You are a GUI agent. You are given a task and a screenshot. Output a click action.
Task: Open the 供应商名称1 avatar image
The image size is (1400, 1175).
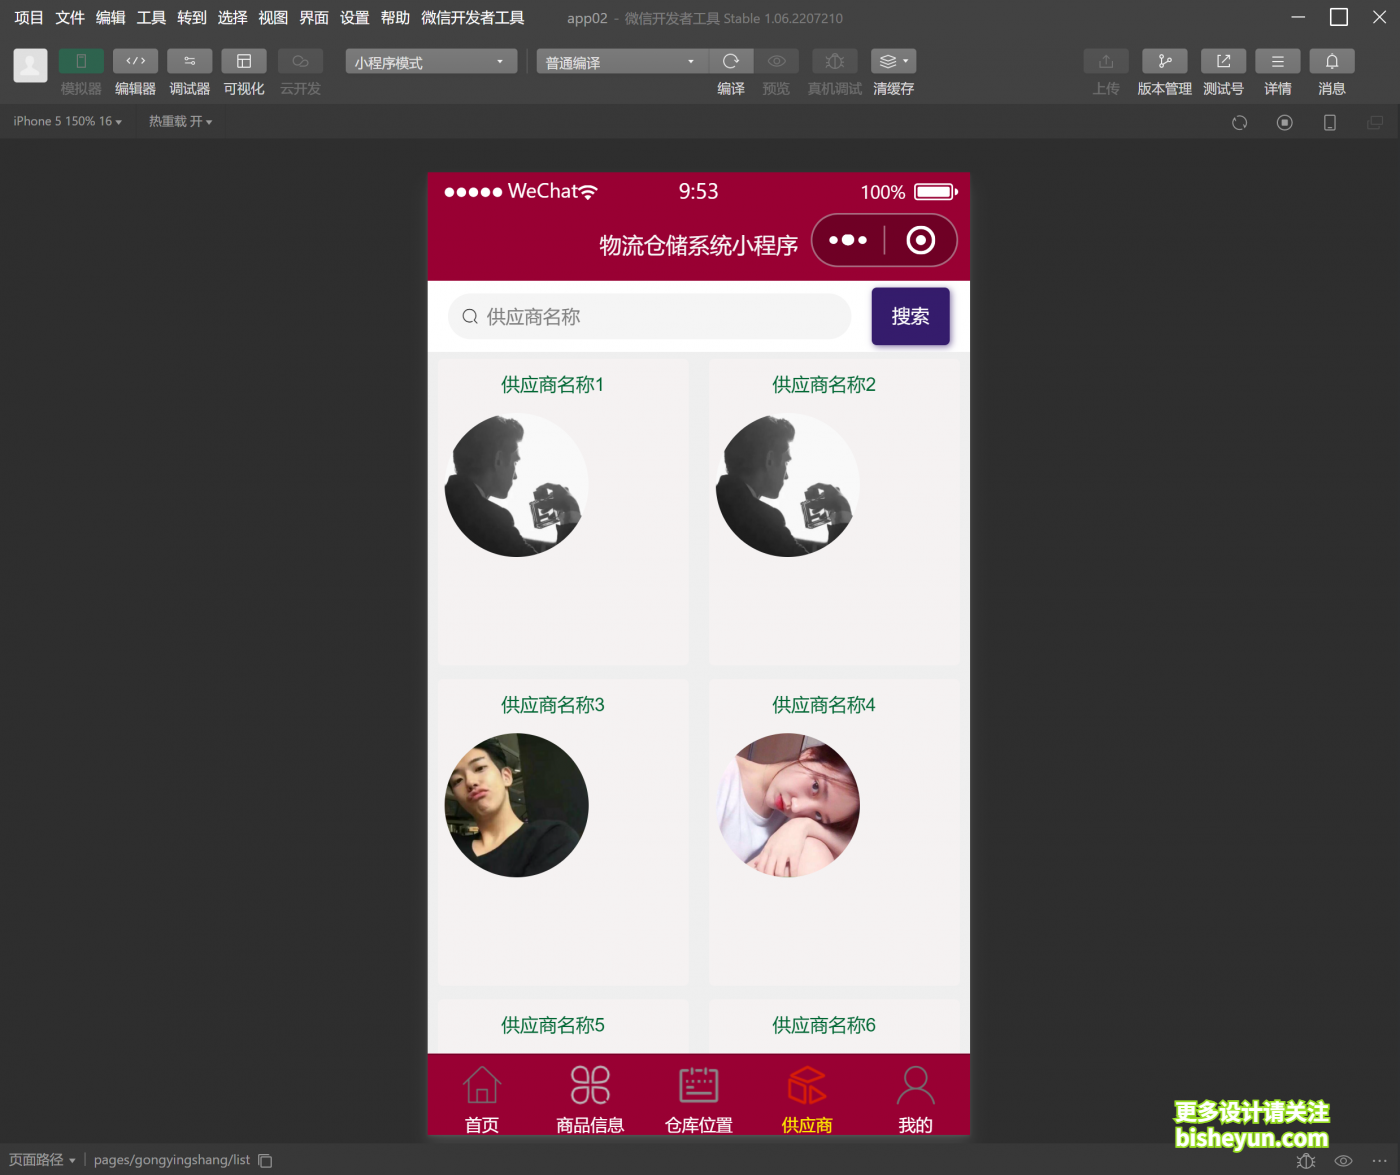coord(517,485)
